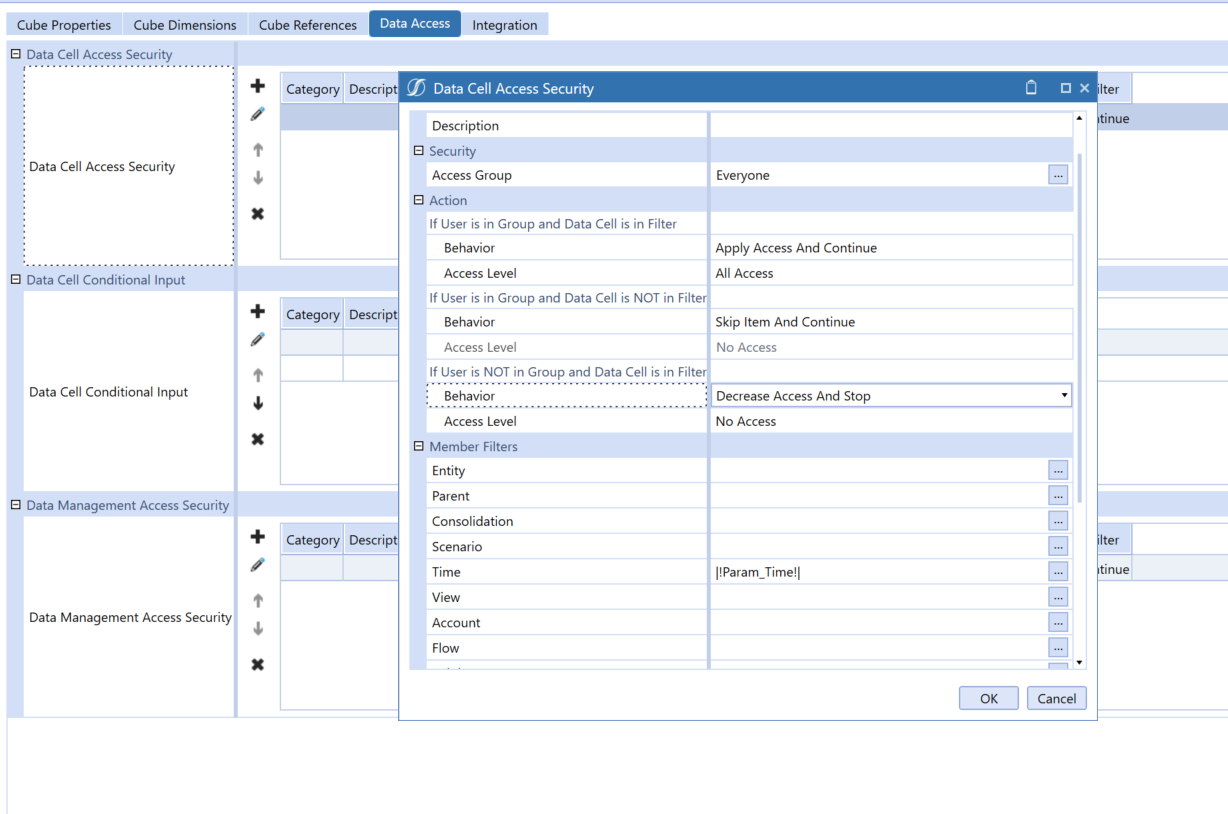Image resolution: width=1228 pixels, height=814 pixels.
Task: Edit the Data Management Access Security entry
Action: pyautogui.click(x=257, y=565)
